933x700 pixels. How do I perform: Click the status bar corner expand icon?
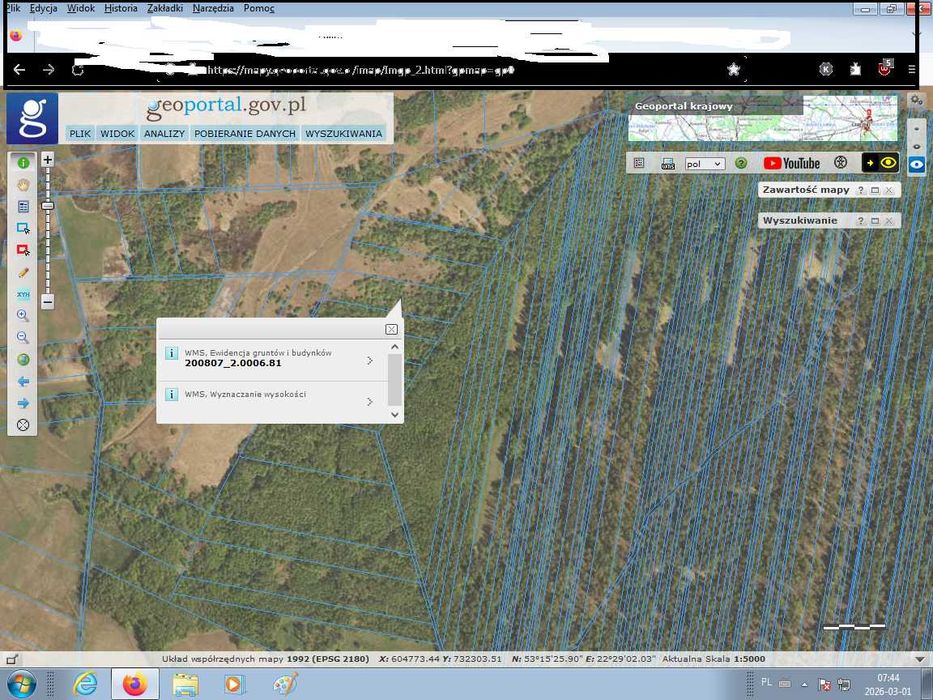click(12, 659)
